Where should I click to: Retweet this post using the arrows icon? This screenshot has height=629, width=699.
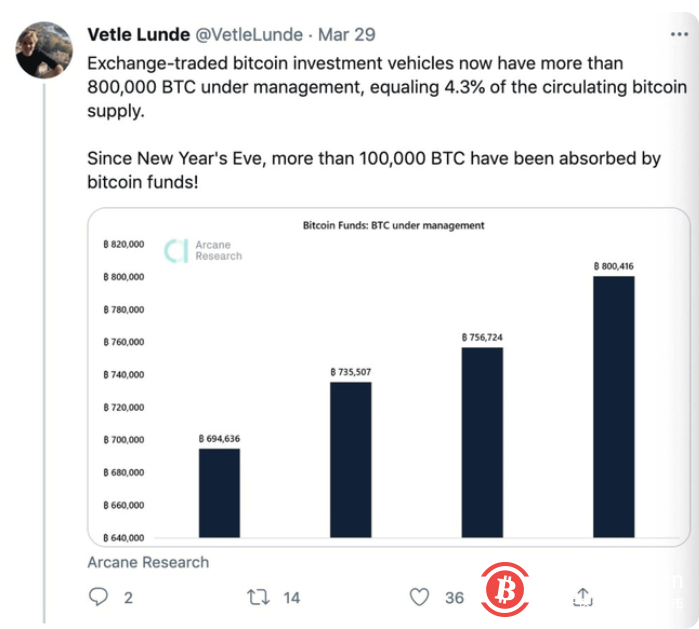click(x=258, y=597)
